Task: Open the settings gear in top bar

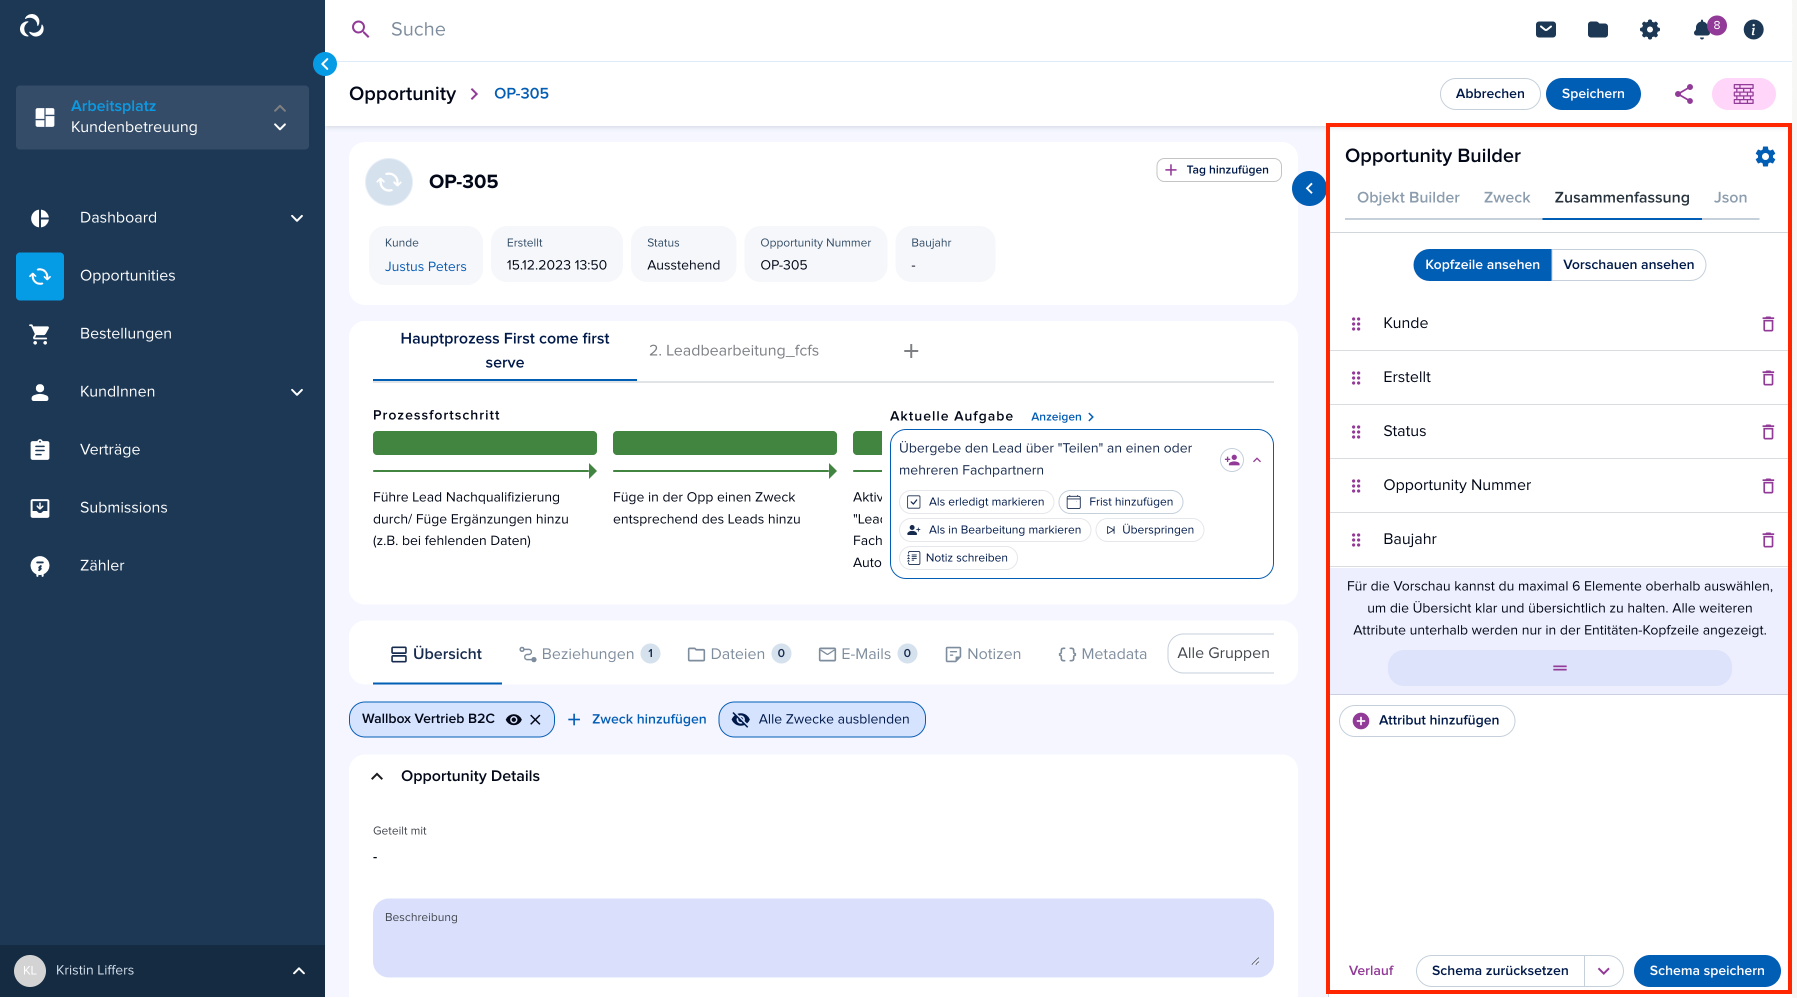Action: click(1650, 30)
